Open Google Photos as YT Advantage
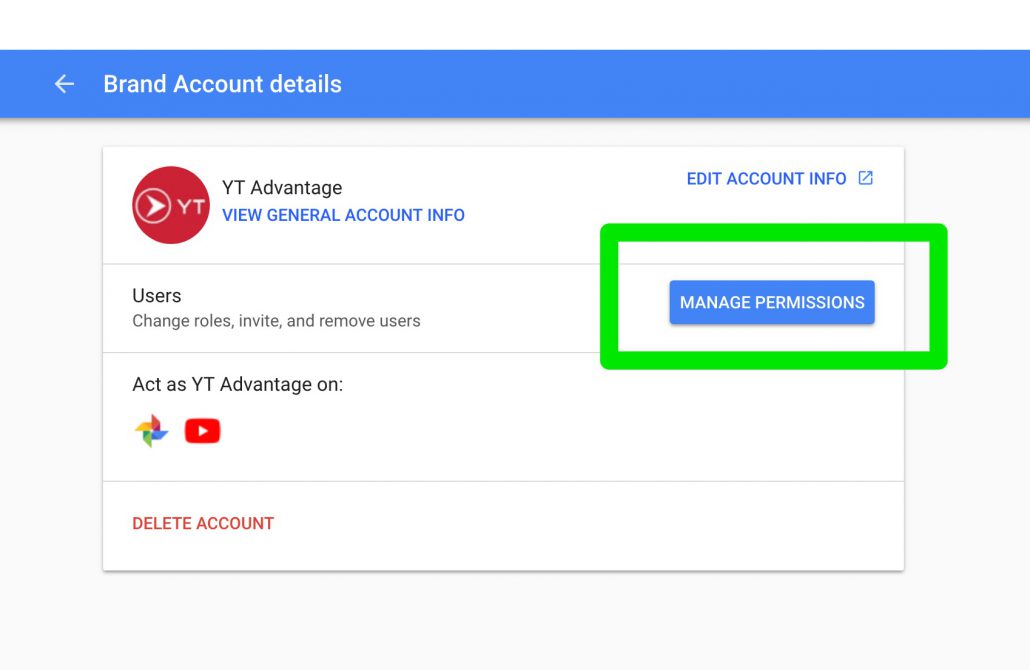 pos(152,431)
